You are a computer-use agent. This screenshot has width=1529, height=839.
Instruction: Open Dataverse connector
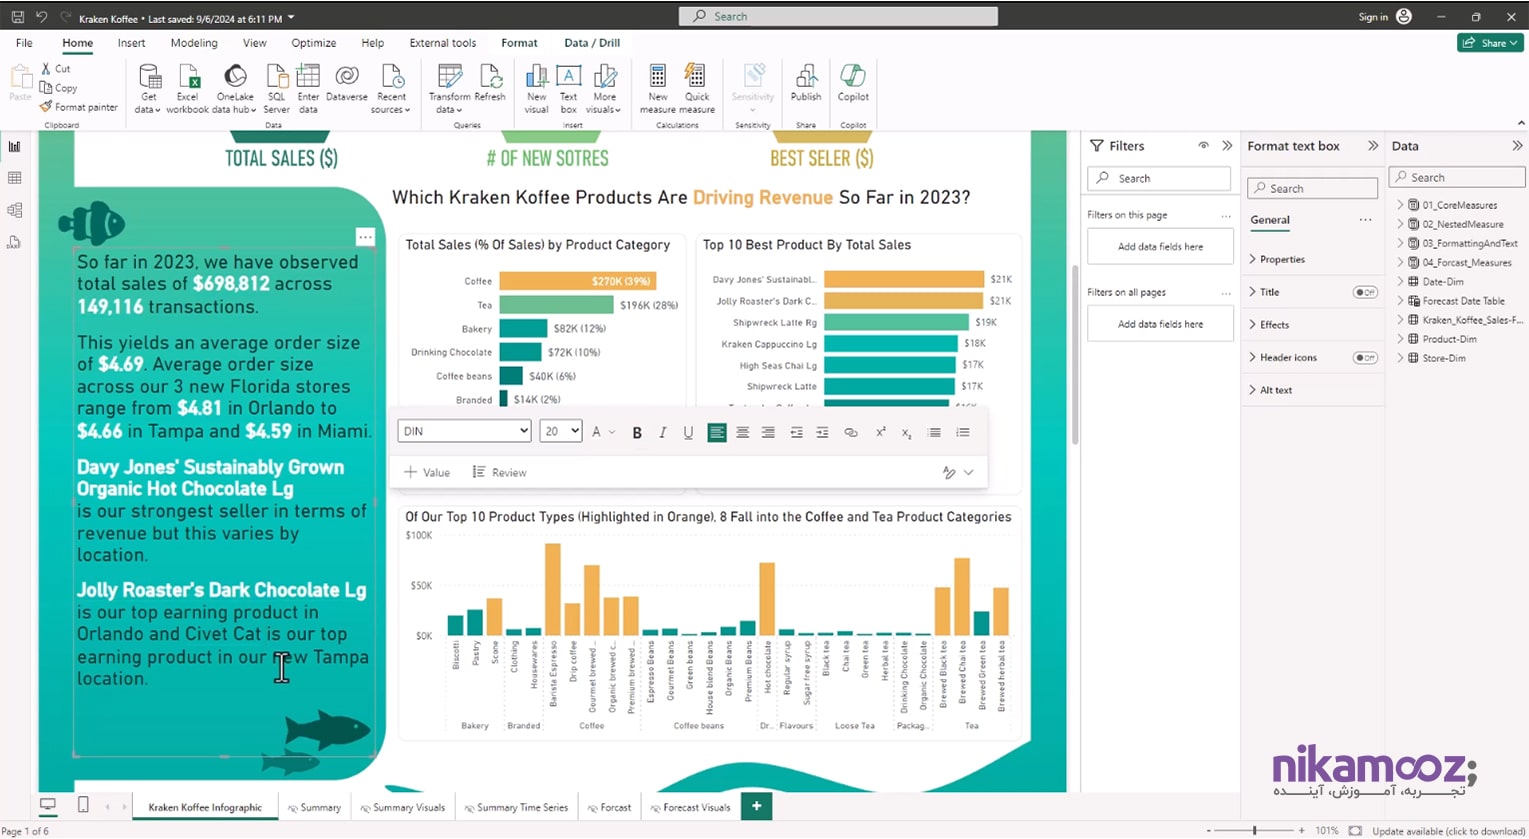click(347, 84)
